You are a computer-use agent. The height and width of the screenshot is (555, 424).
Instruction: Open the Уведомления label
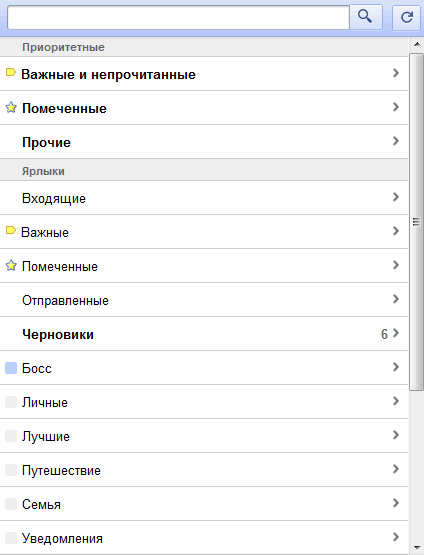click(204, 538)
